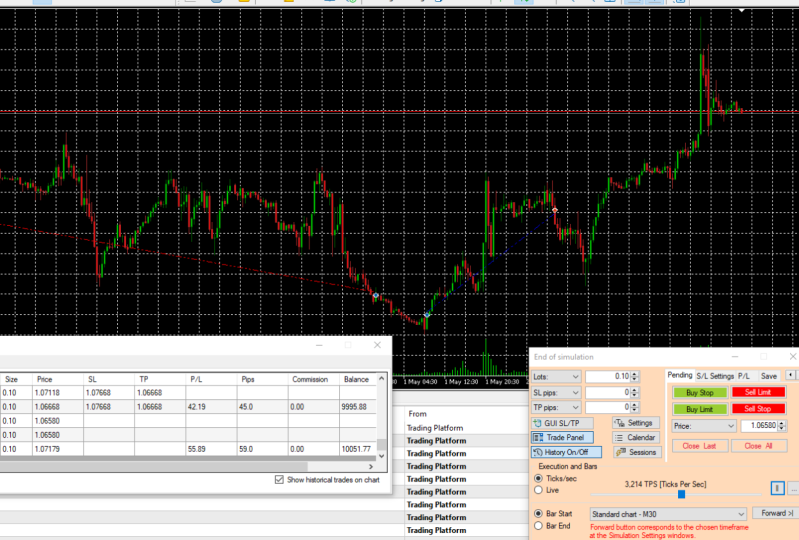Open the Sessions tool
This screenshot has height=540, width=799.
coord(636,452)
